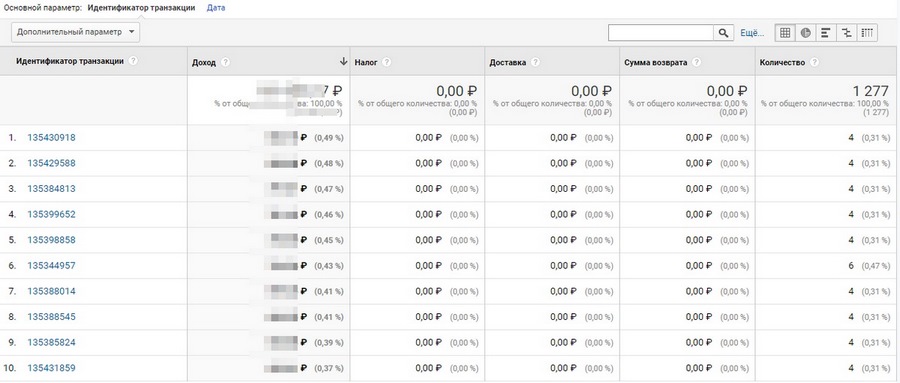Select quantity 6 in row 135344957
This screenshot has height=383, width=900.
tap(851, 266)
